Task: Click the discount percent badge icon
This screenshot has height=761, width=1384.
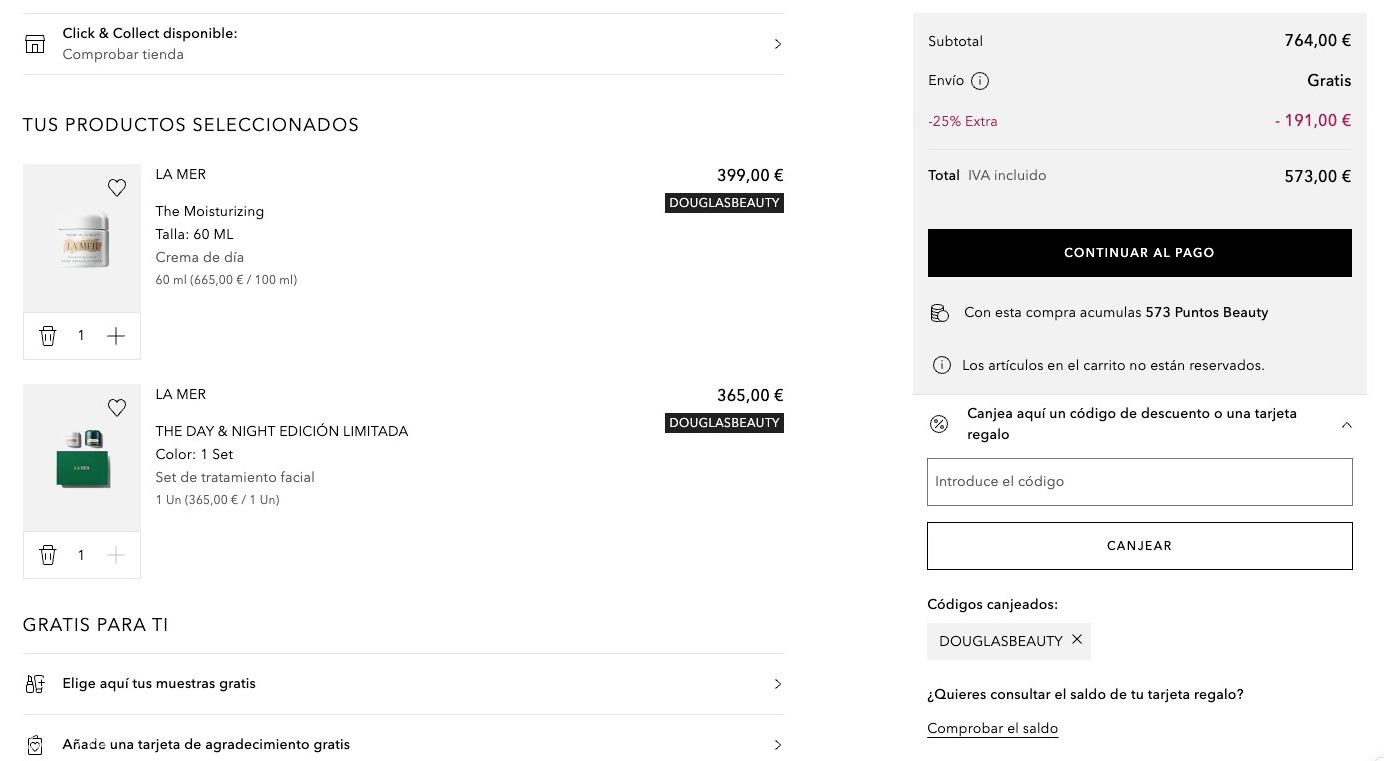Action: point(939,424)
